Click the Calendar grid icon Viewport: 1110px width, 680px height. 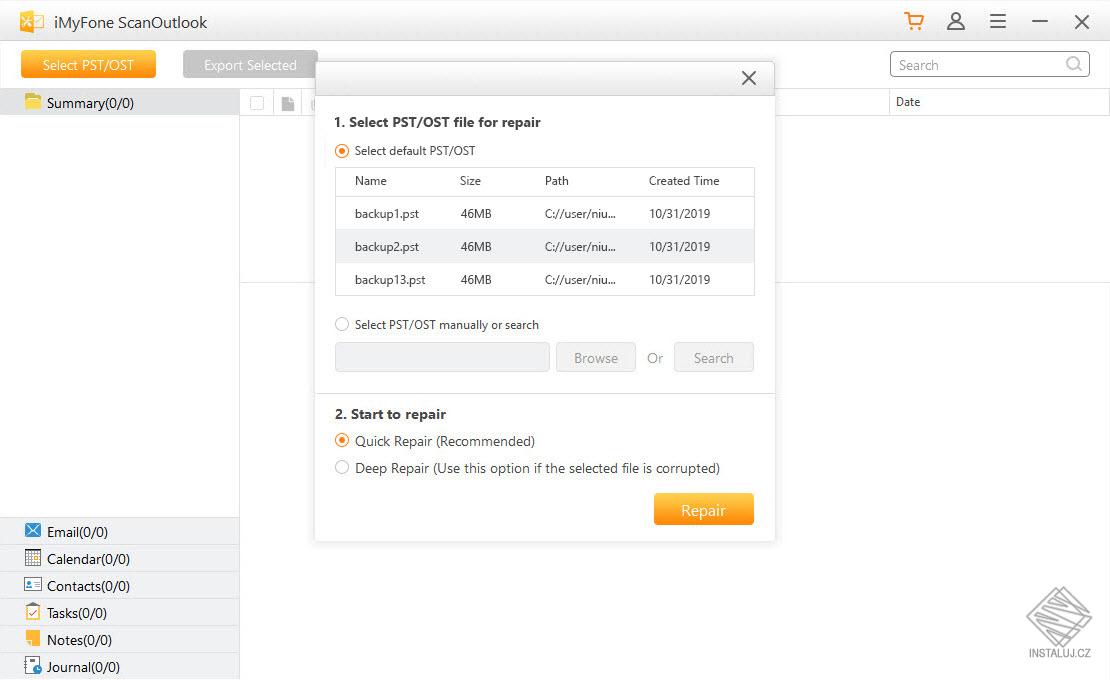[x=33, y=558]
